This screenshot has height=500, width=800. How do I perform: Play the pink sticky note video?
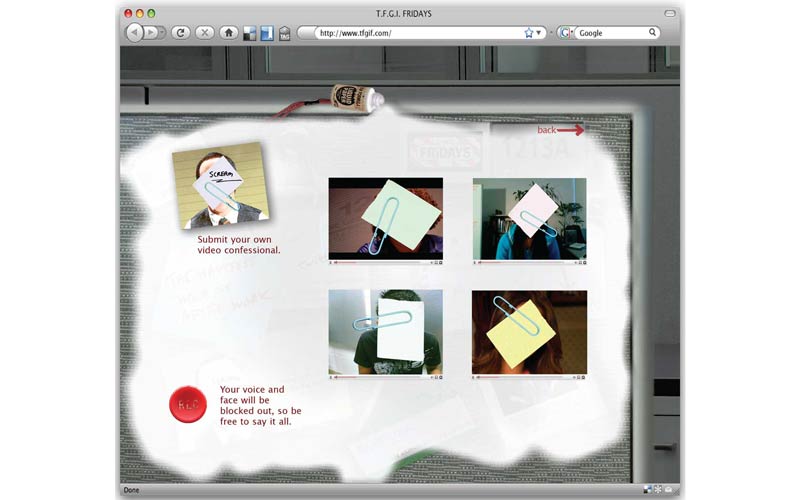point(529,217)
